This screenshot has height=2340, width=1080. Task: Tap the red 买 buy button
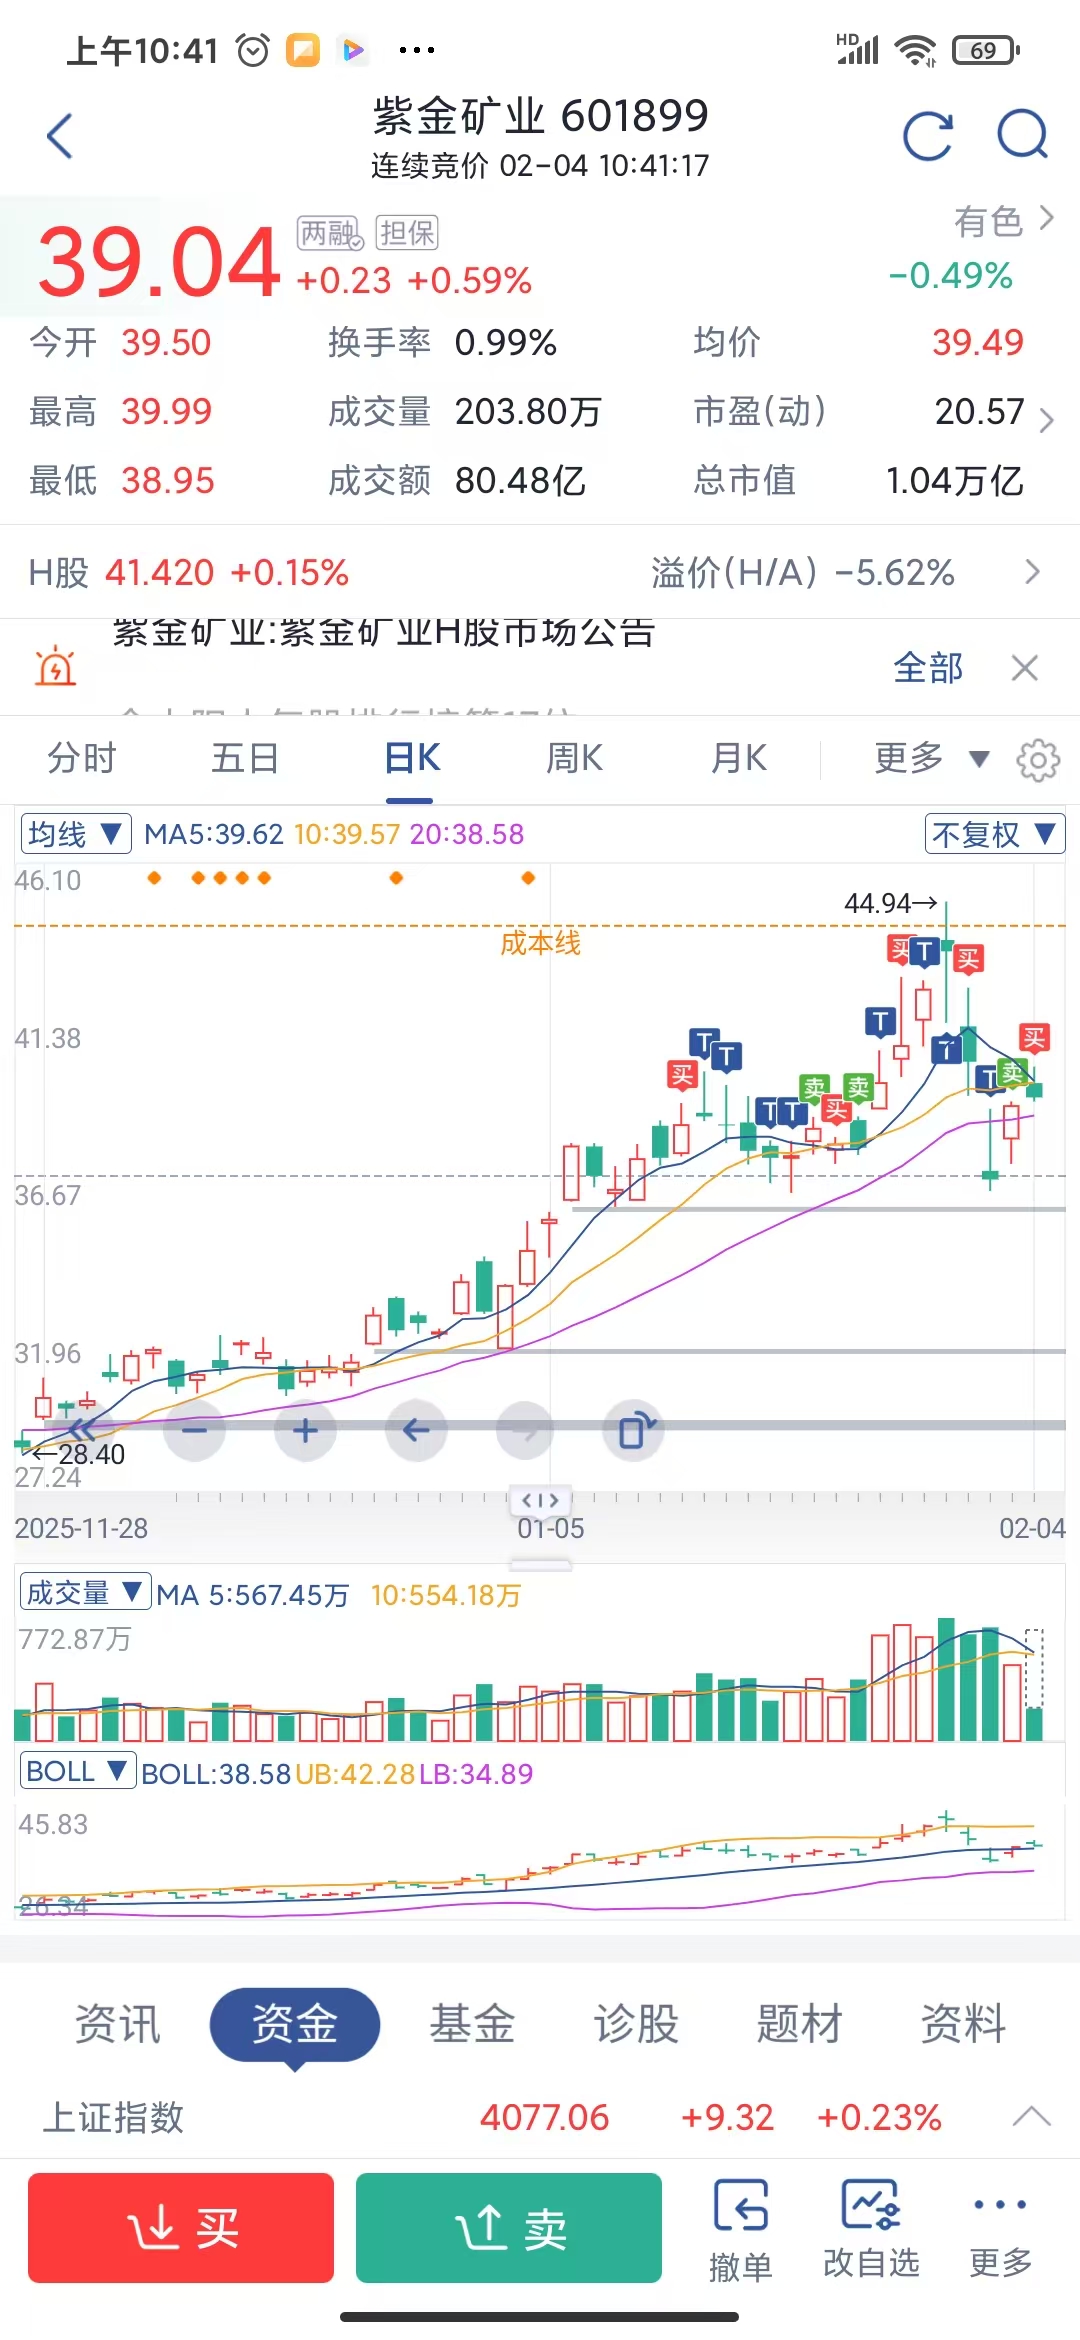pyautogui.click(x=181, y=2228)
